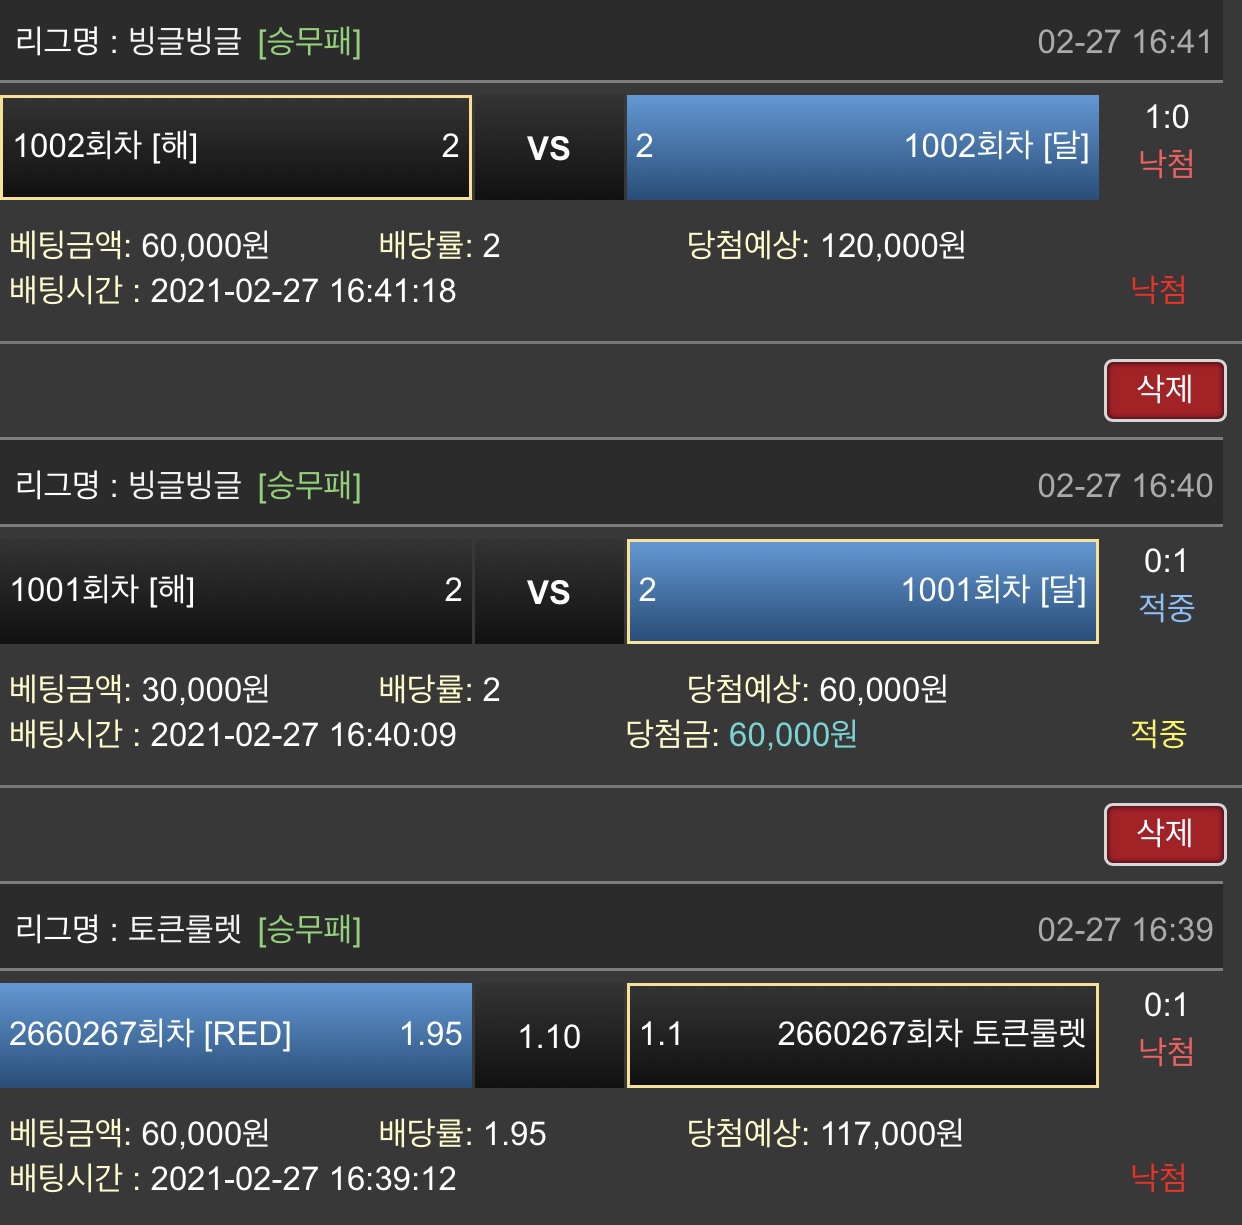Select the blue 1001회차 [달] pick box
1242x1225 pixels.
[862, 591]
